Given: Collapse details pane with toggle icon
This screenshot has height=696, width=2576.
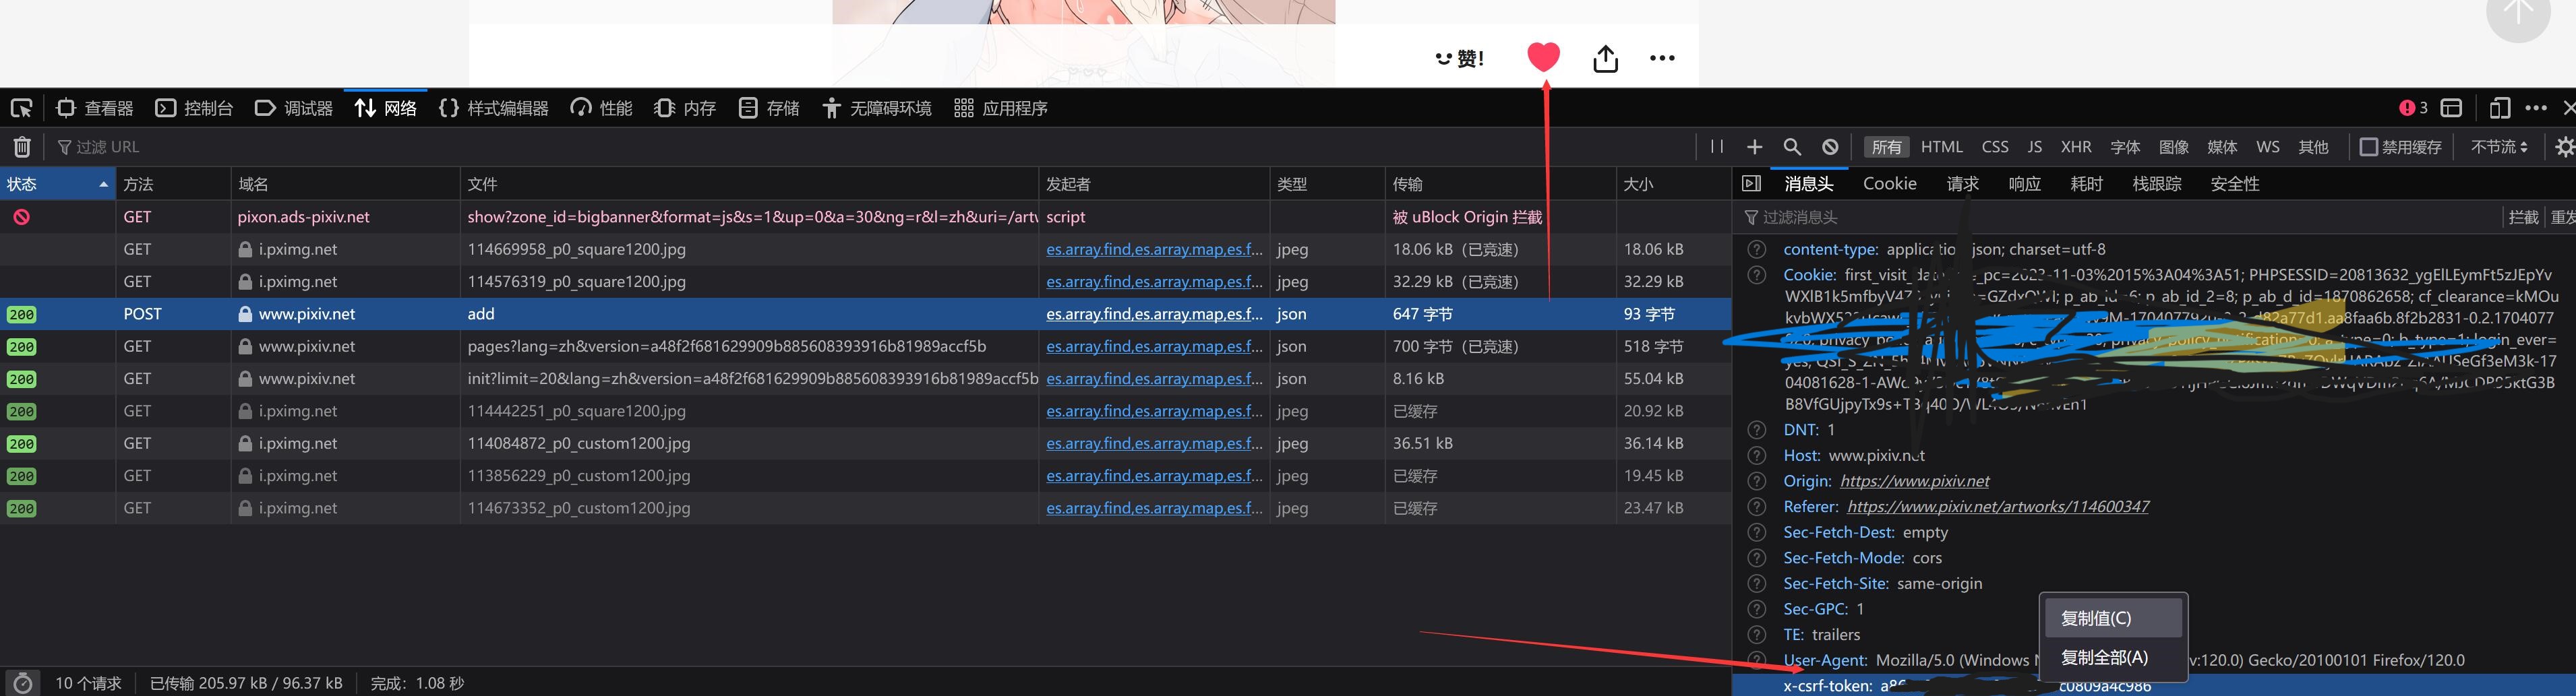Looking at the screenshot, I should (x=1751, y=183).
